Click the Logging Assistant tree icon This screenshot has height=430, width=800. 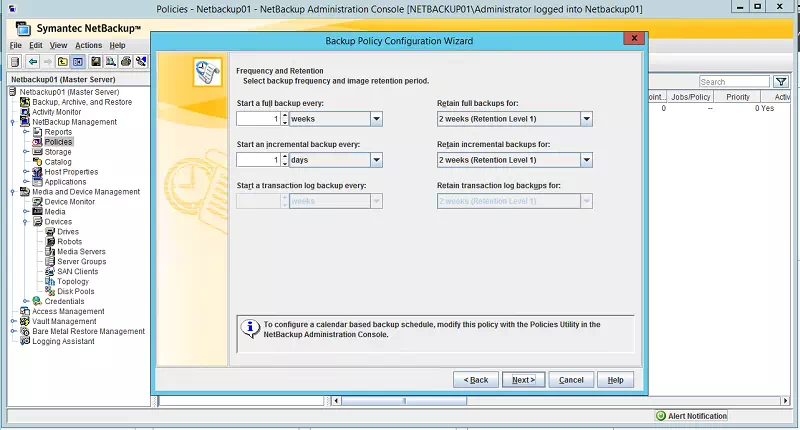click(24, 341)
